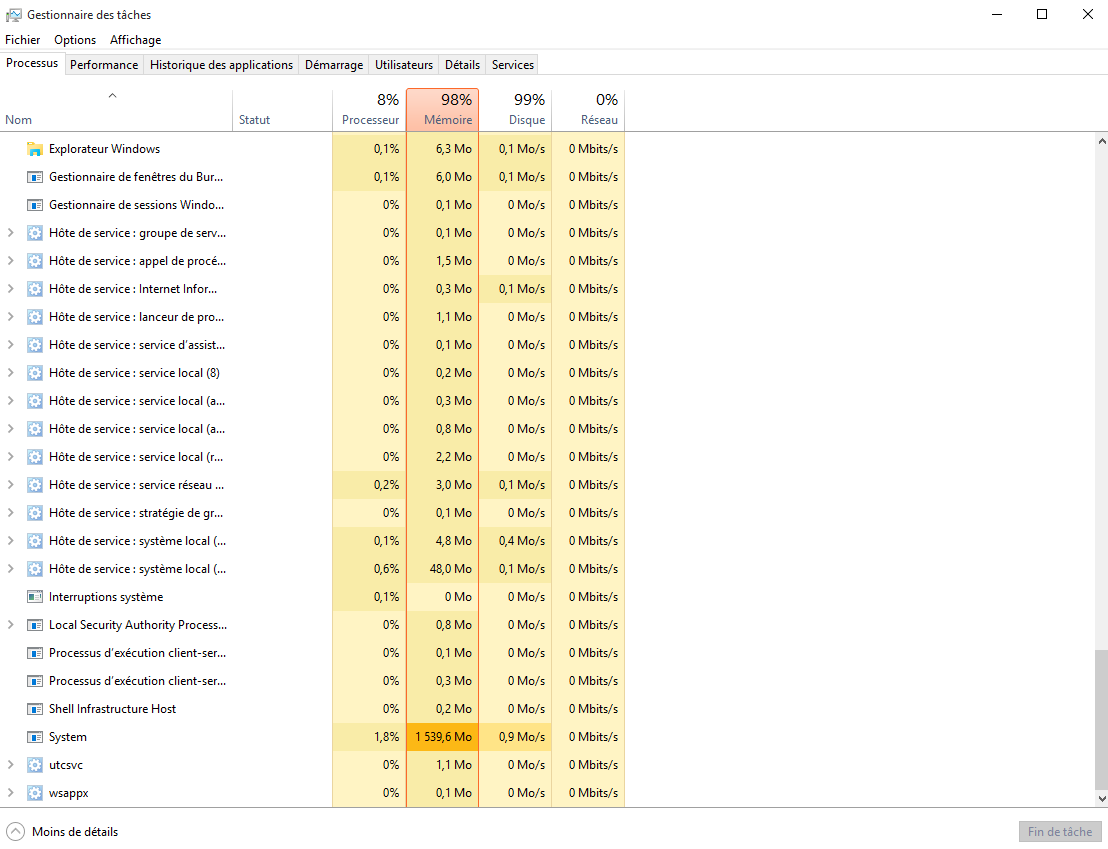
Task: Select the 48,0 Mo memory value
Action: pos(442,569)
